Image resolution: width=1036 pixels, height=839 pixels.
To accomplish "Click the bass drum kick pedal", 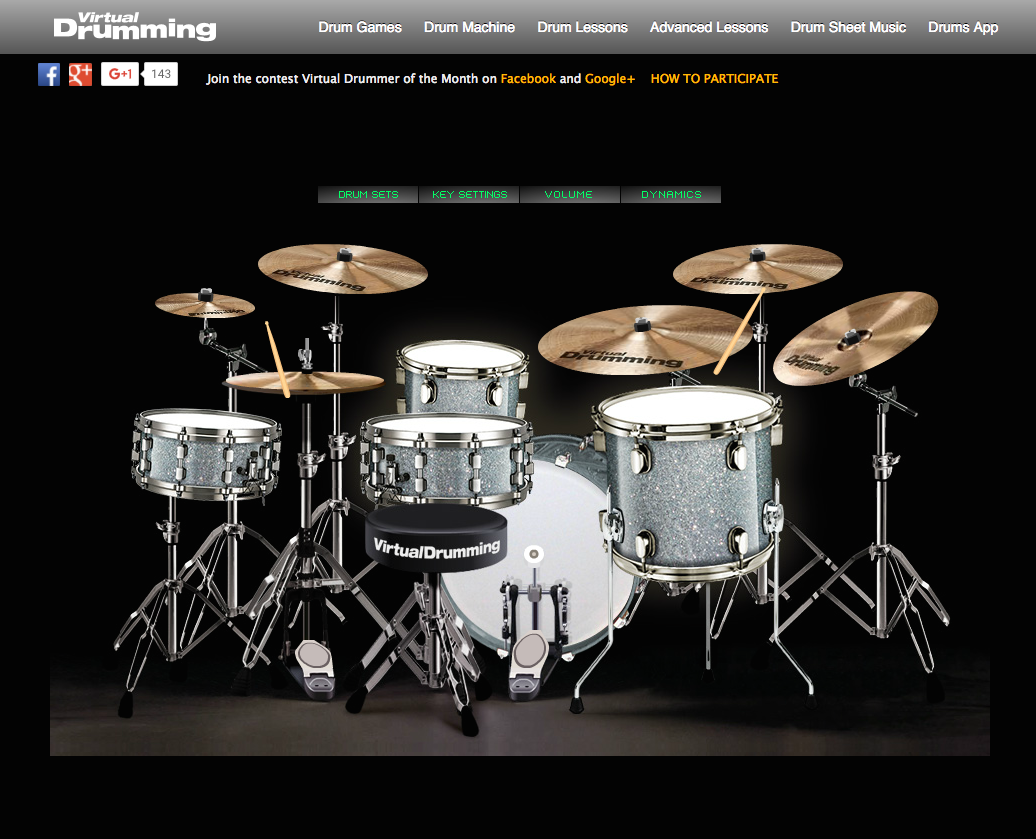I will pyautogui.click(x=531, y=664).
